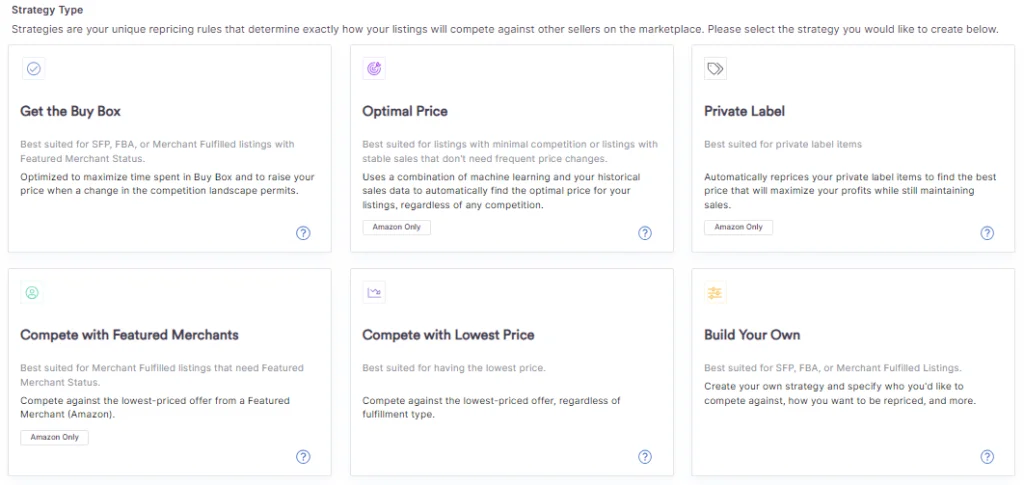
Task: Click the tag icon above Private Label
Action: (715, 69)
